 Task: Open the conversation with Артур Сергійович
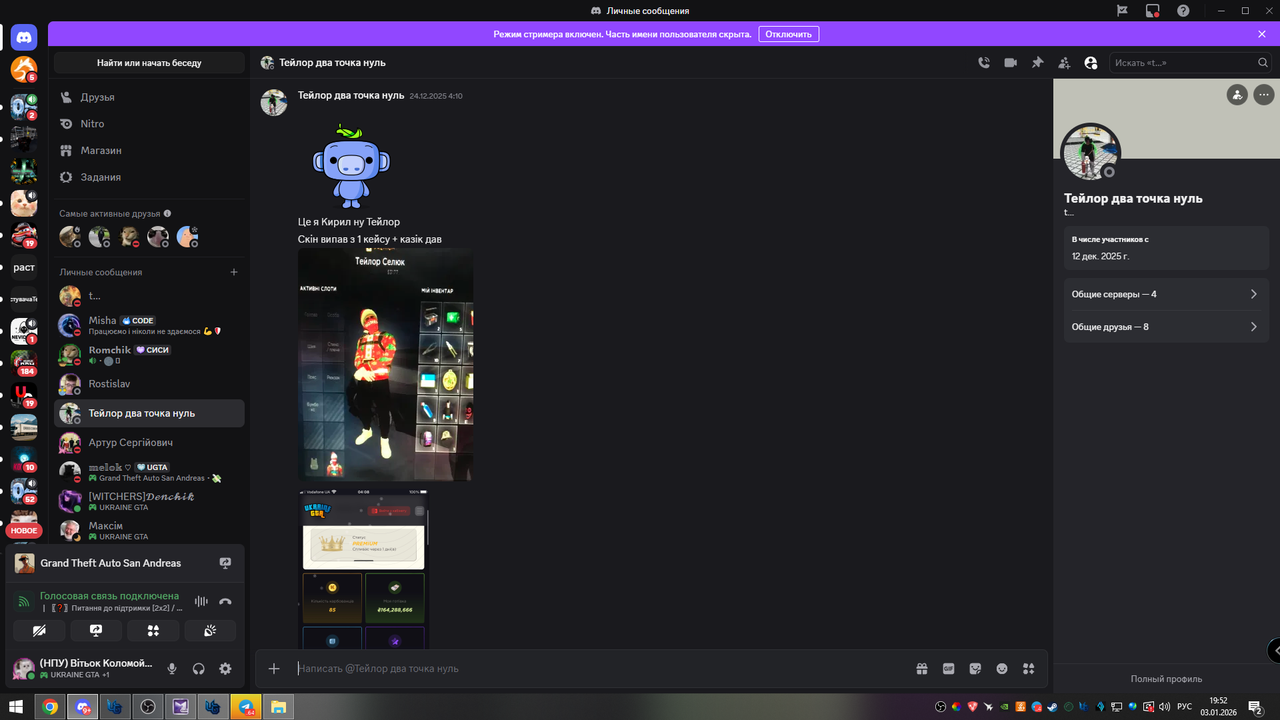click(x=149, y=443)
